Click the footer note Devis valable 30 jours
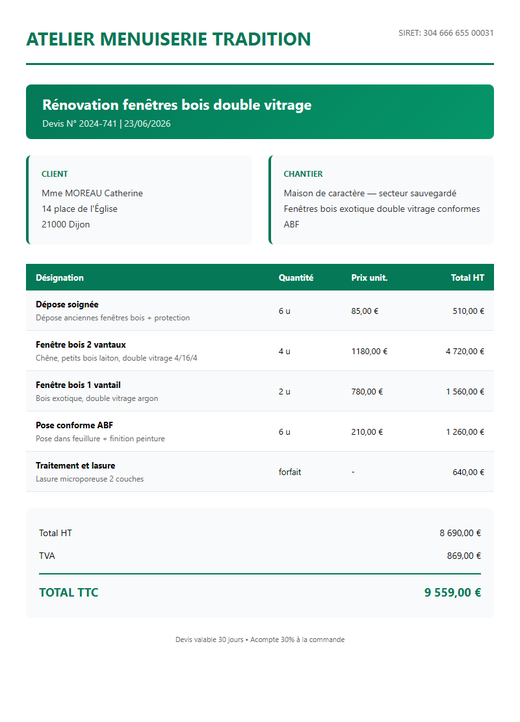The width and height of the screenshot is (520, 722). [x=209, y=640]
